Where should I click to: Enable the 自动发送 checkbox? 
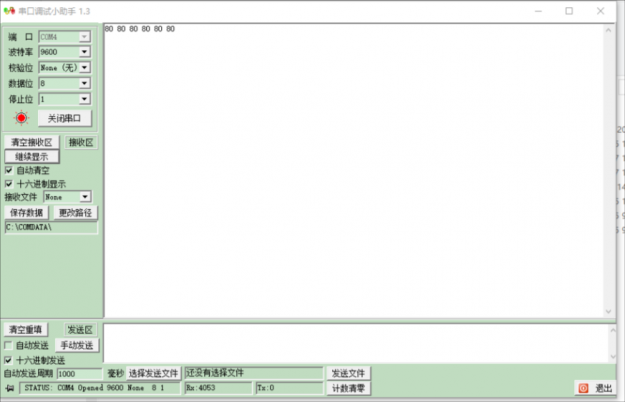pyautogui.click(x=8, y=345)
